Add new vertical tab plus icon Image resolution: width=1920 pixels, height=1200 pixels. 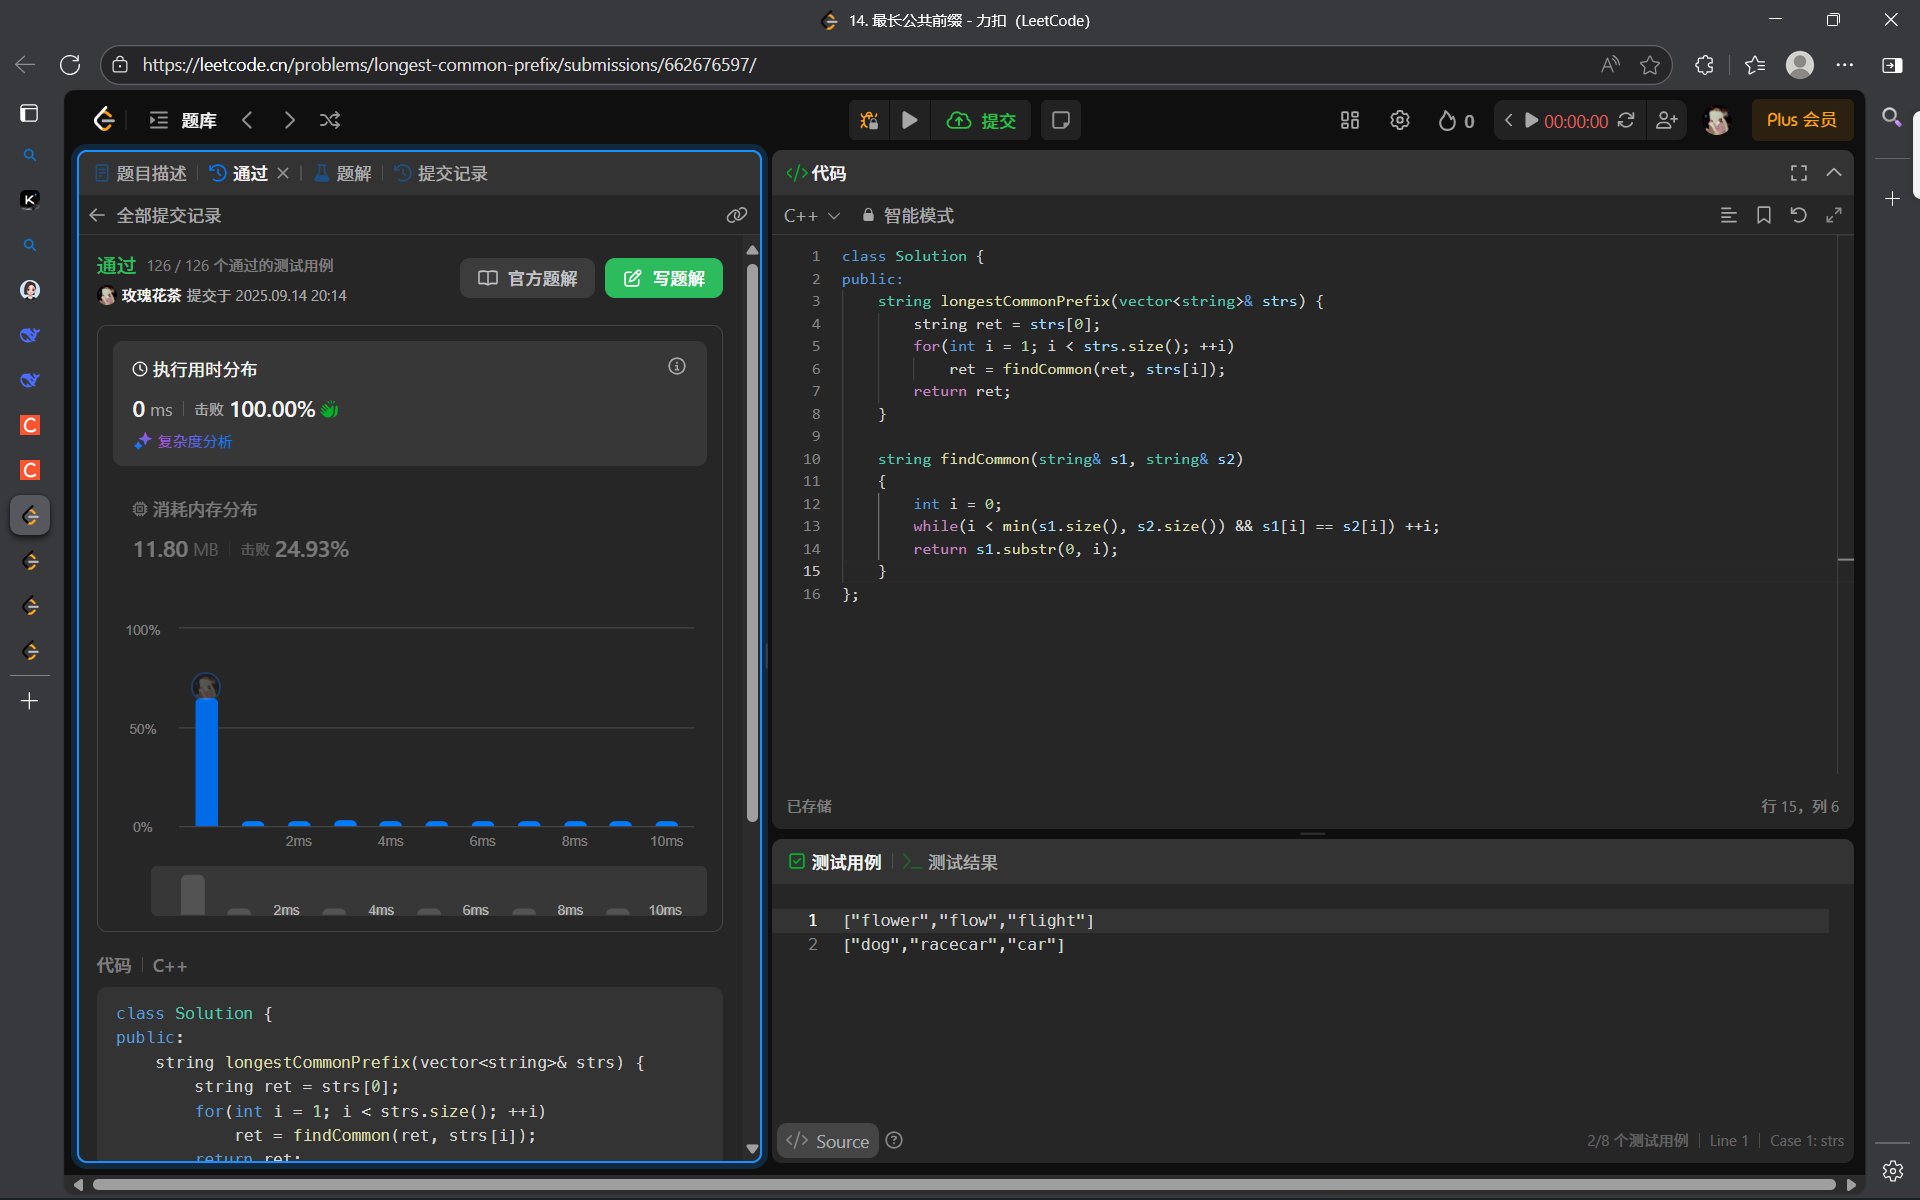30,701
